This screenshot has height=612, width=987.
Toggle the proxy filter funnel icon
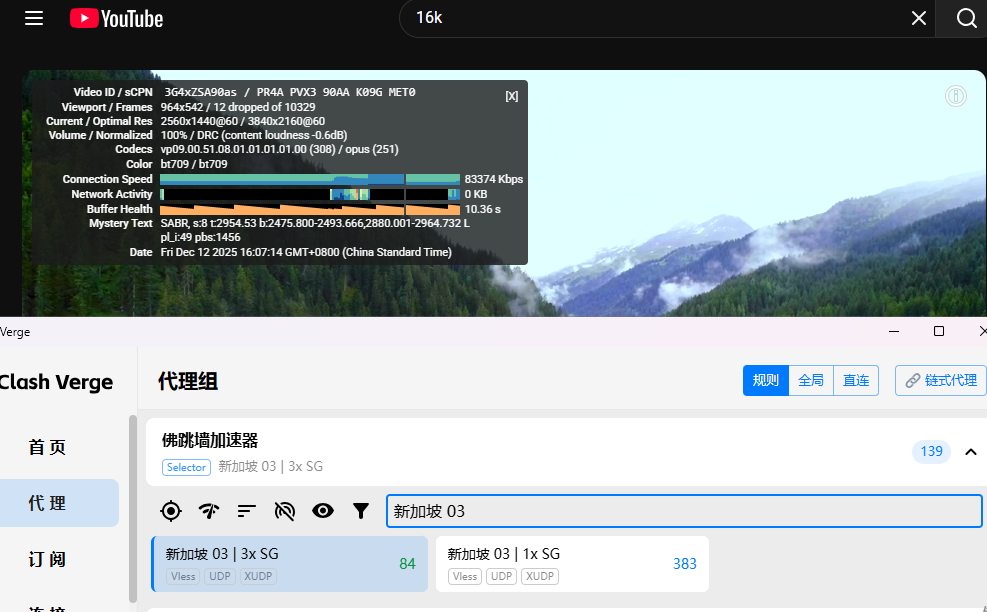coord(361,511)
